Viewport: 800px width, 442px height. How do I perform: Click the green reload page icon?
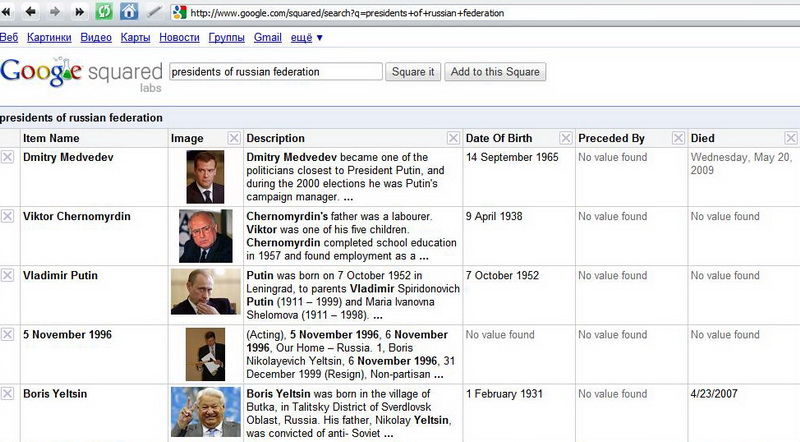coord(103,12)
